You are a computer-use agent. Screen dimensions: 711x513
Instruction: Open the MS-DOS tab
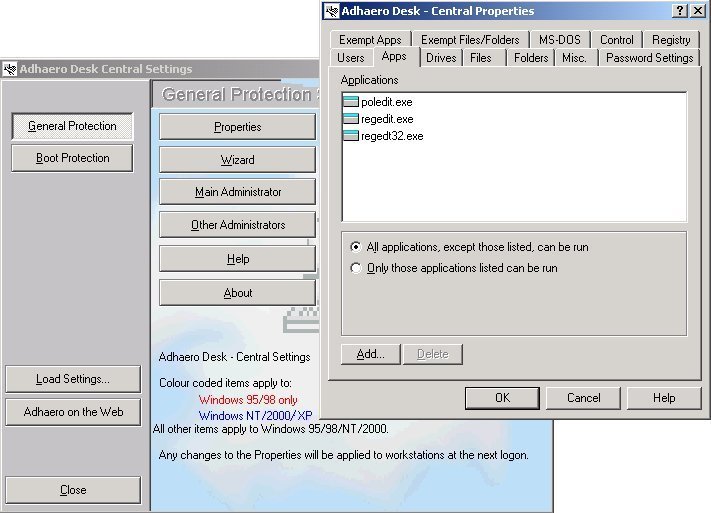[560, 39]
